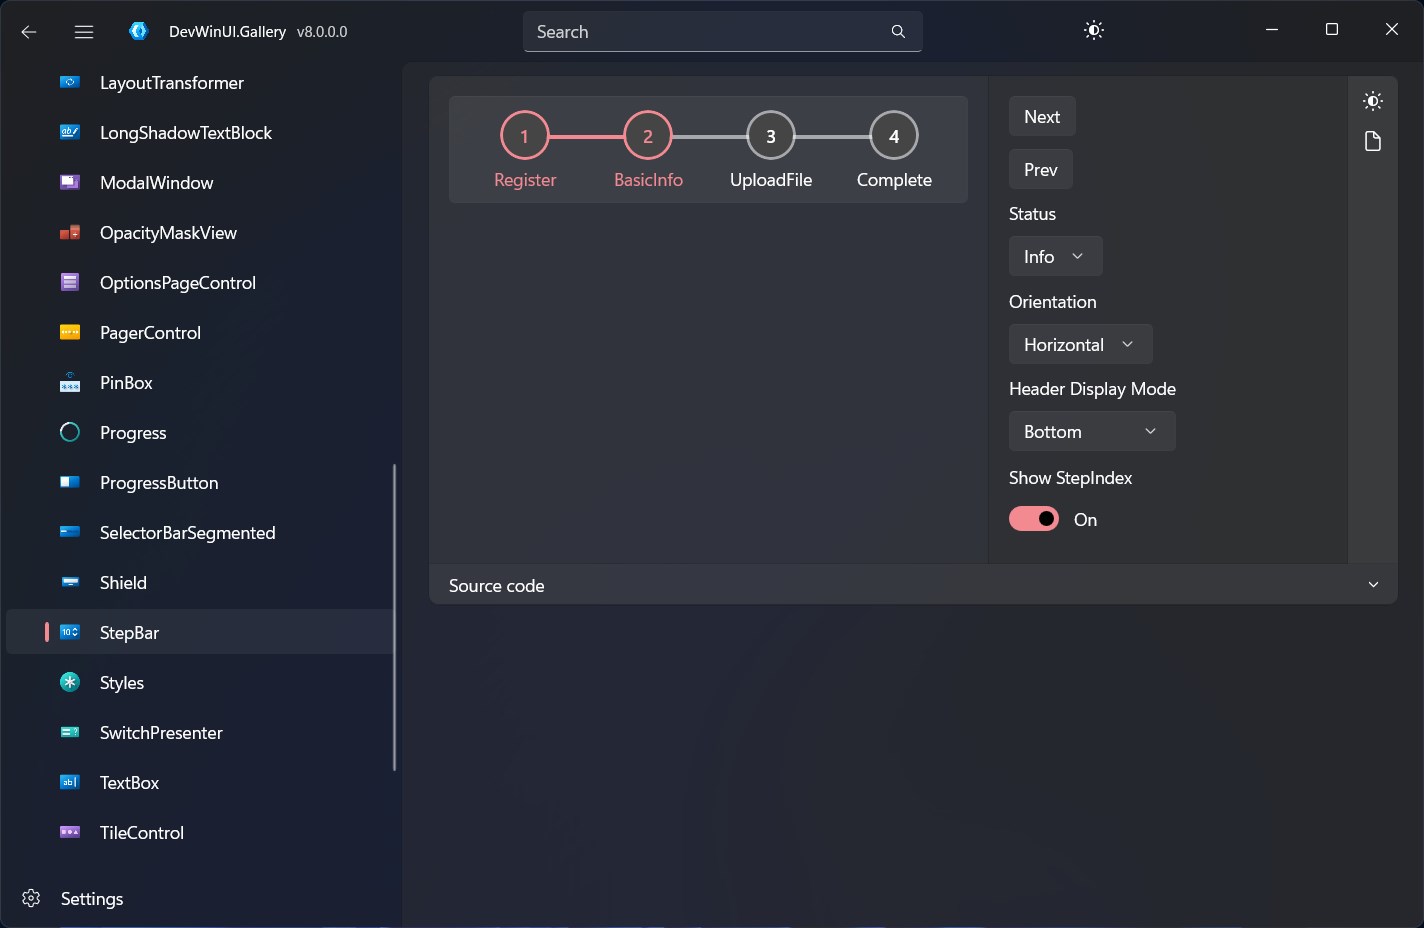Image resolution: width=1424 pixels, height=928 pixels.
Task: Select step 3 UploadFile circle
Action: click(771, 135)
